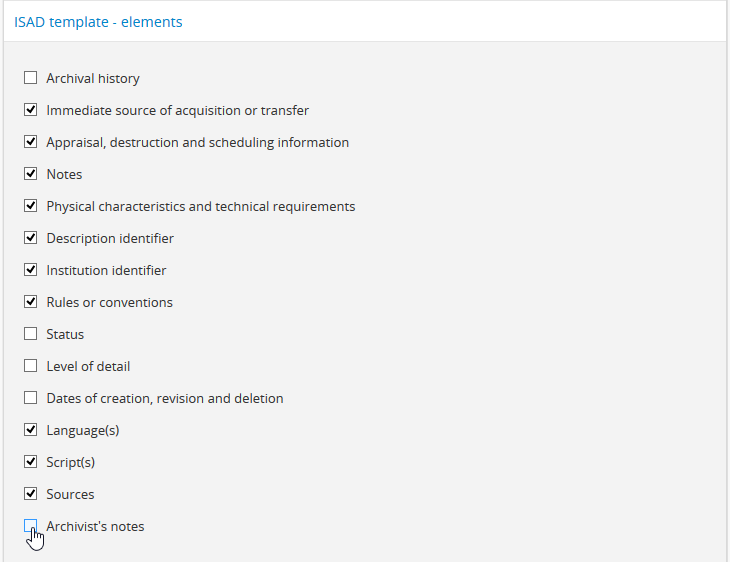Tick the Status checkbox
The width and height of the screenshot is (730, 562).
(x=31, y=334)
